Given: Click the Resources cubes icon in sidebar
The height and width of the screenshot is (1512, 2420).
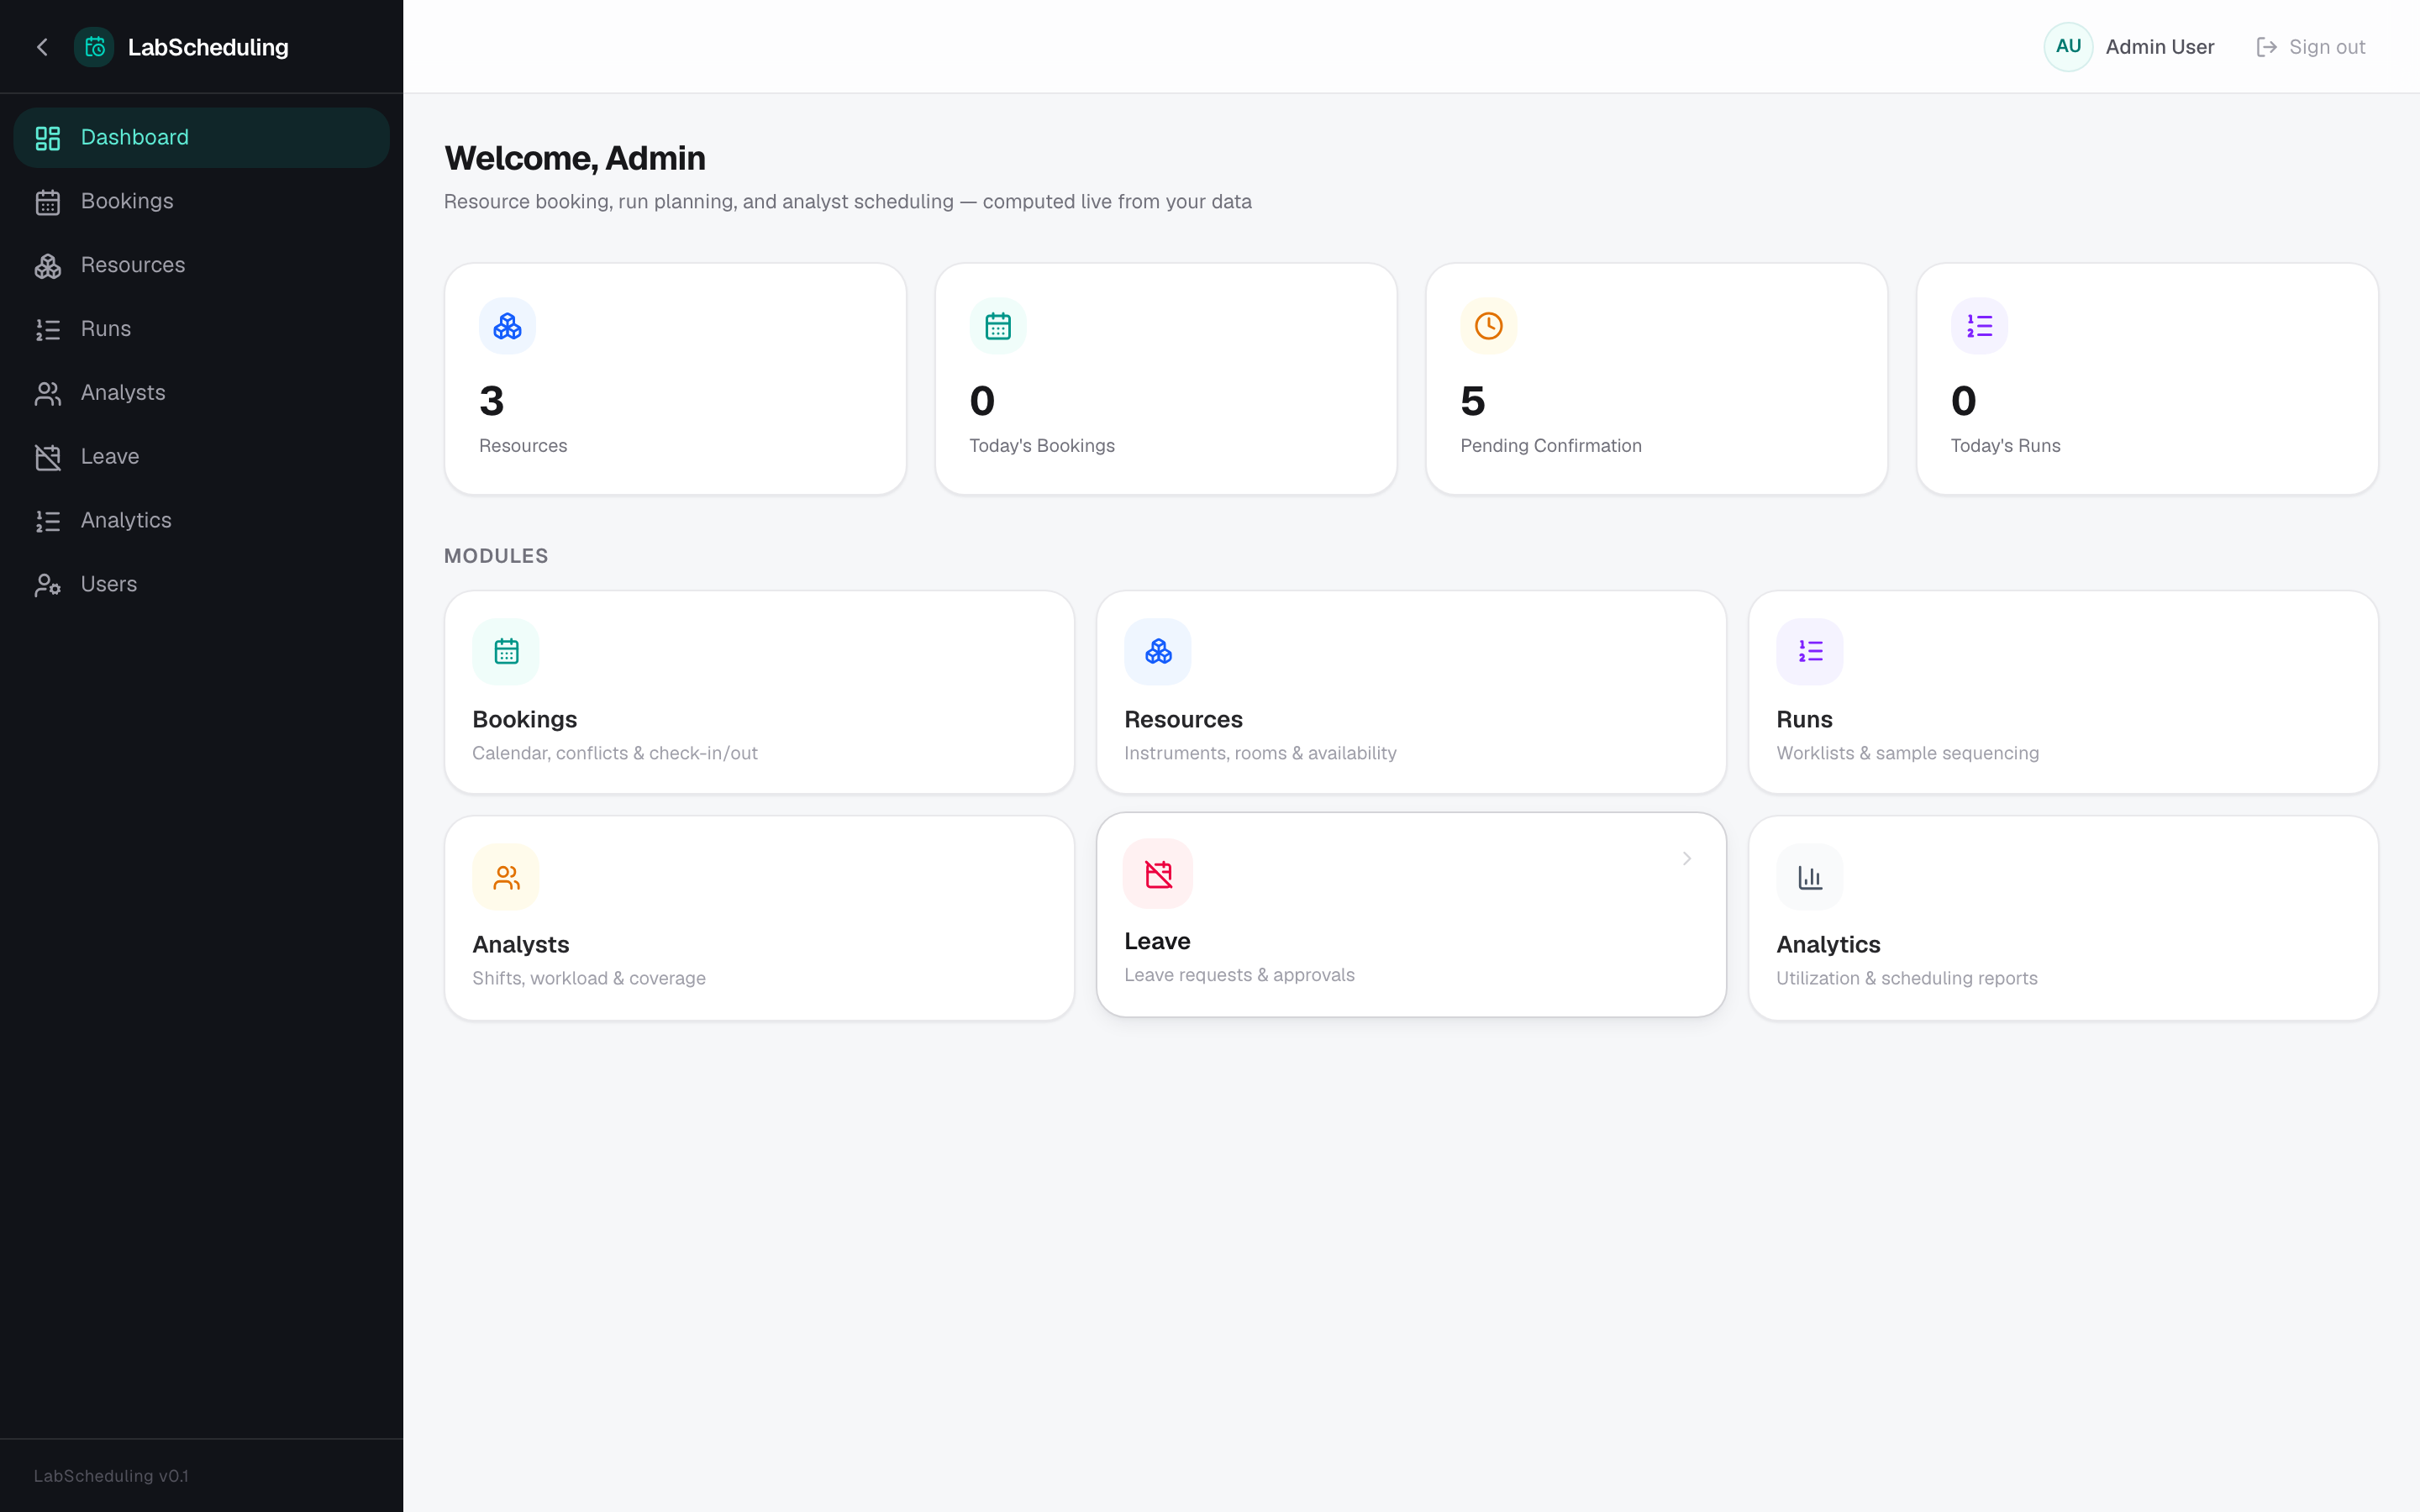Looking at the screenshot, I should [x=48, y=266].
